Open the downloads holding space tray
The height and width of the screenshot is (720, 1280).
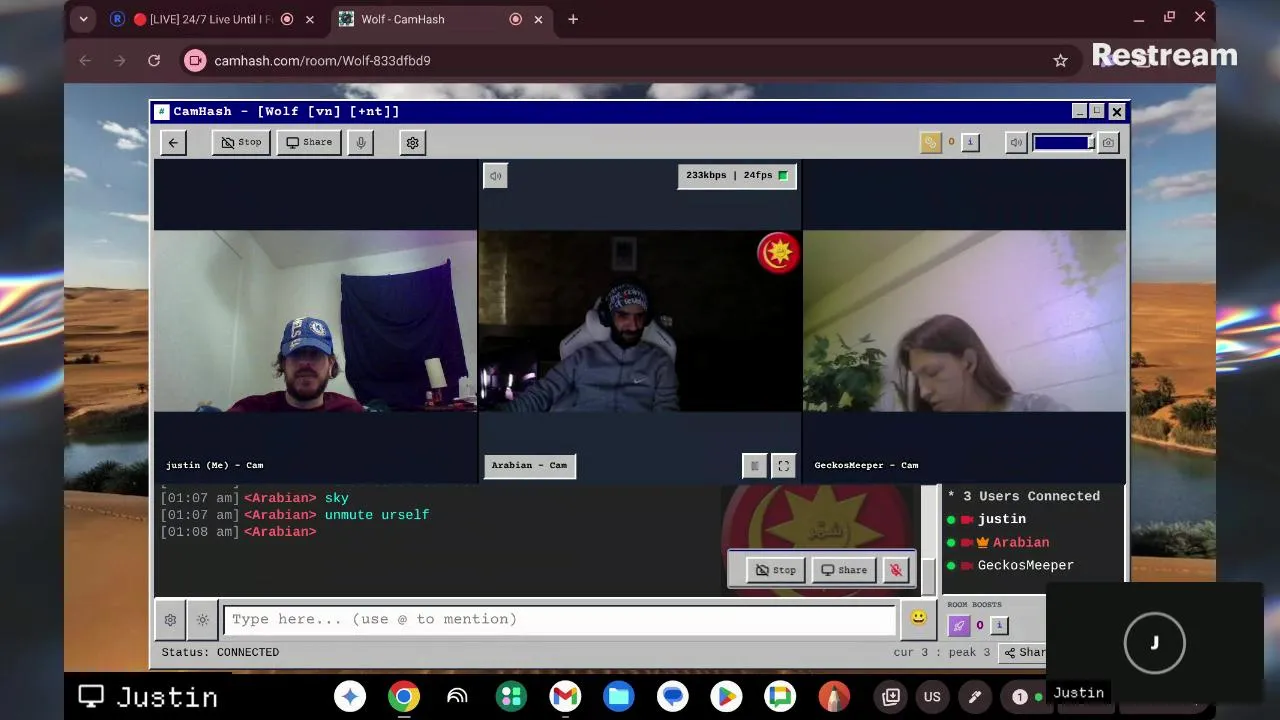891,696
